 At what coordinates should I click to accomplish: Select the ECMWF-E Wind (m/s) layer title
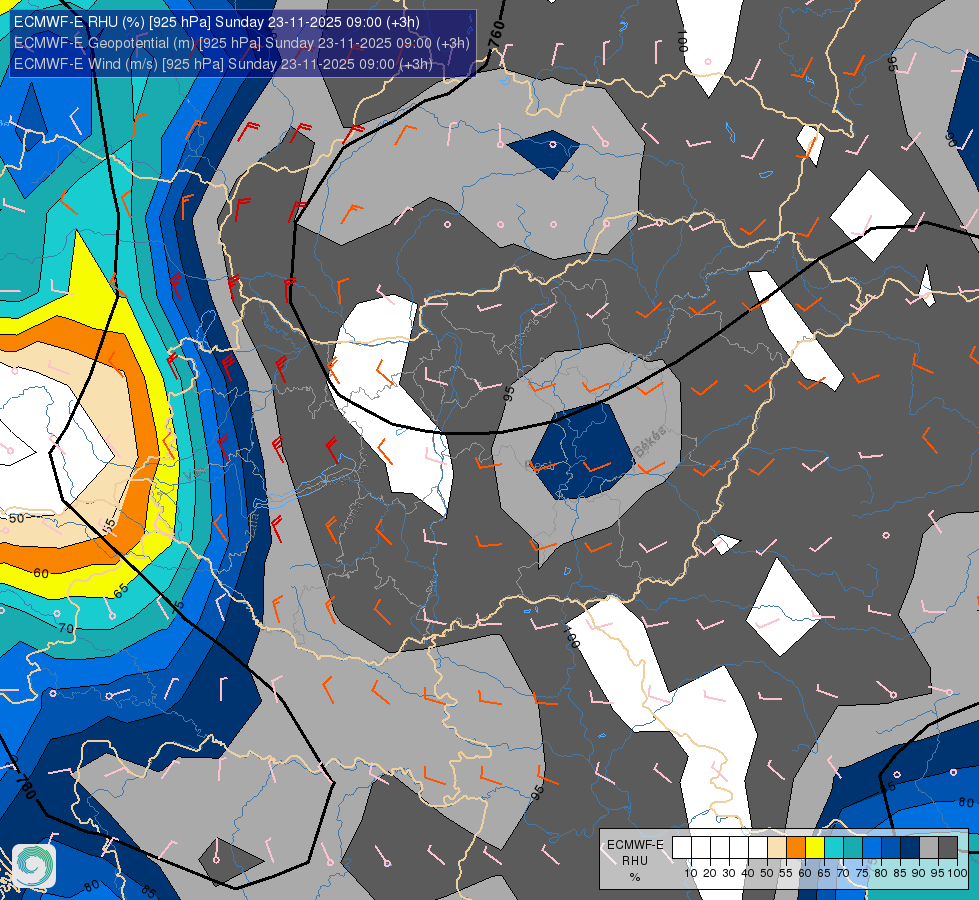click(x=223, y=64)
